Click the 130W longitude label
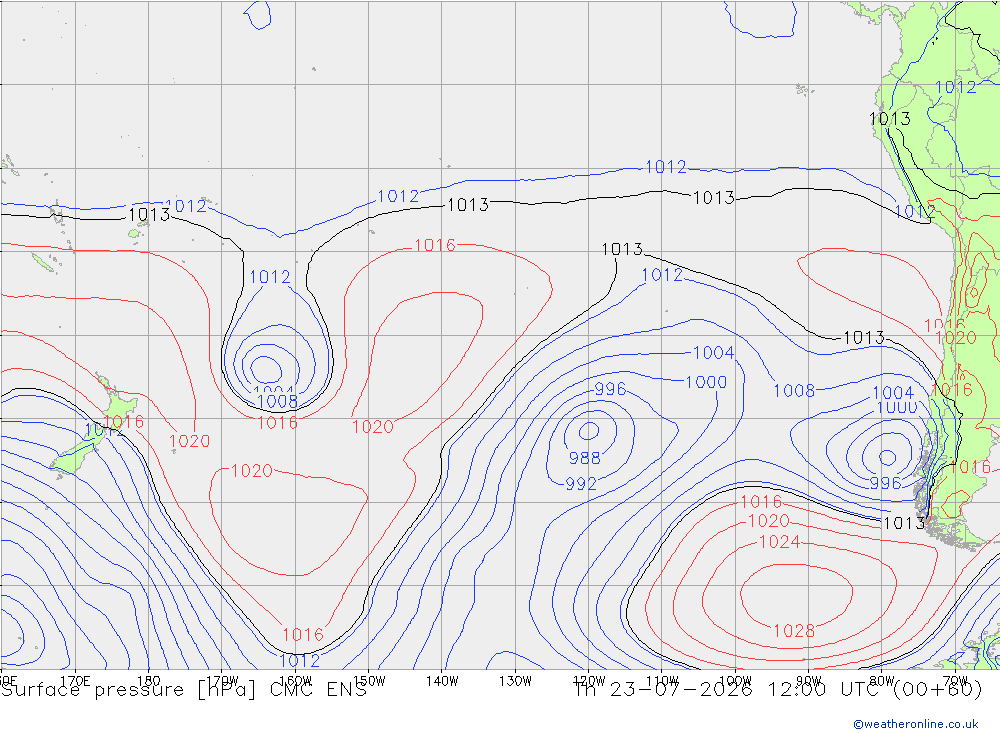The height and width of the screenshot is (733, 1000). 515,681
